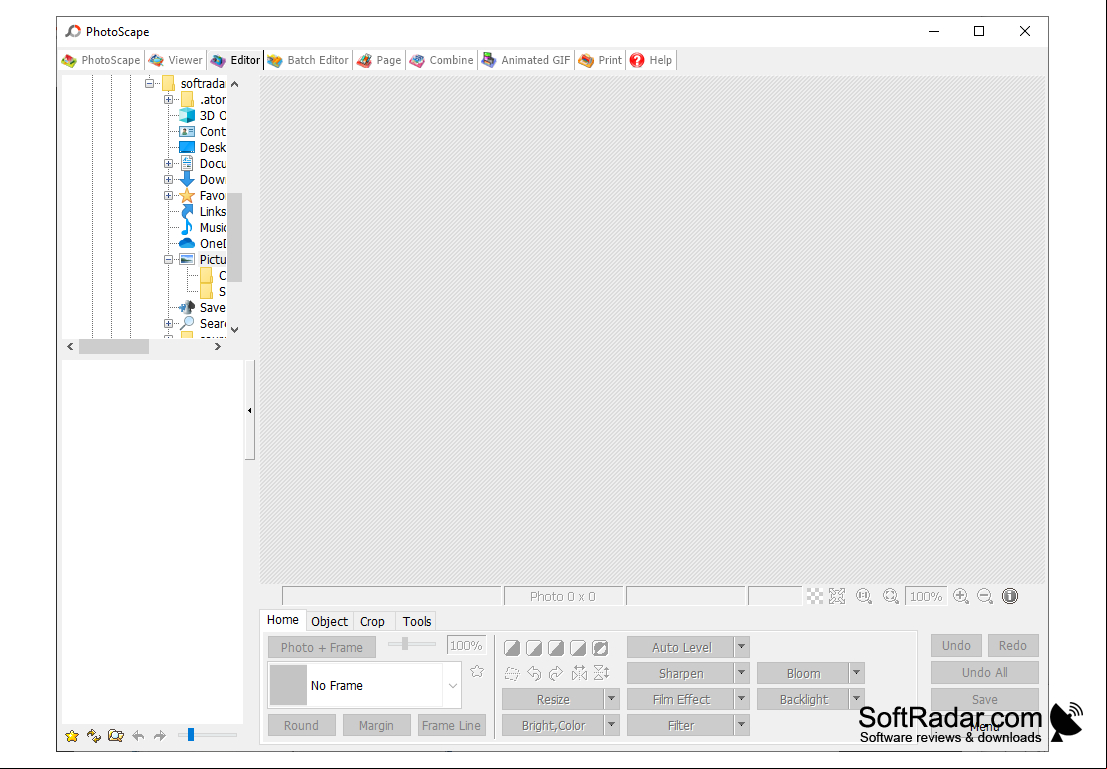The image size is (1107, 769).
Task: Open the Backlight dropdown arrow
Action: (856, 699)
